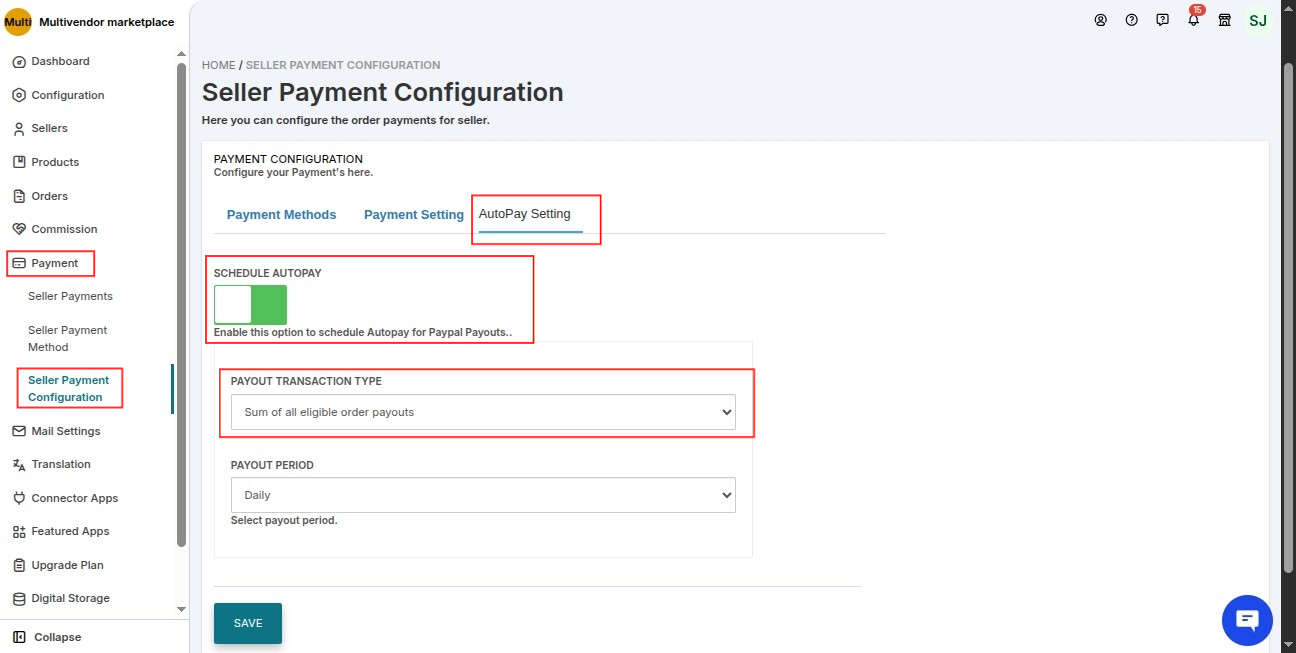Expand the Payout Period dropdown
This screenshot has height=653, width=1296.
point(483,495)
